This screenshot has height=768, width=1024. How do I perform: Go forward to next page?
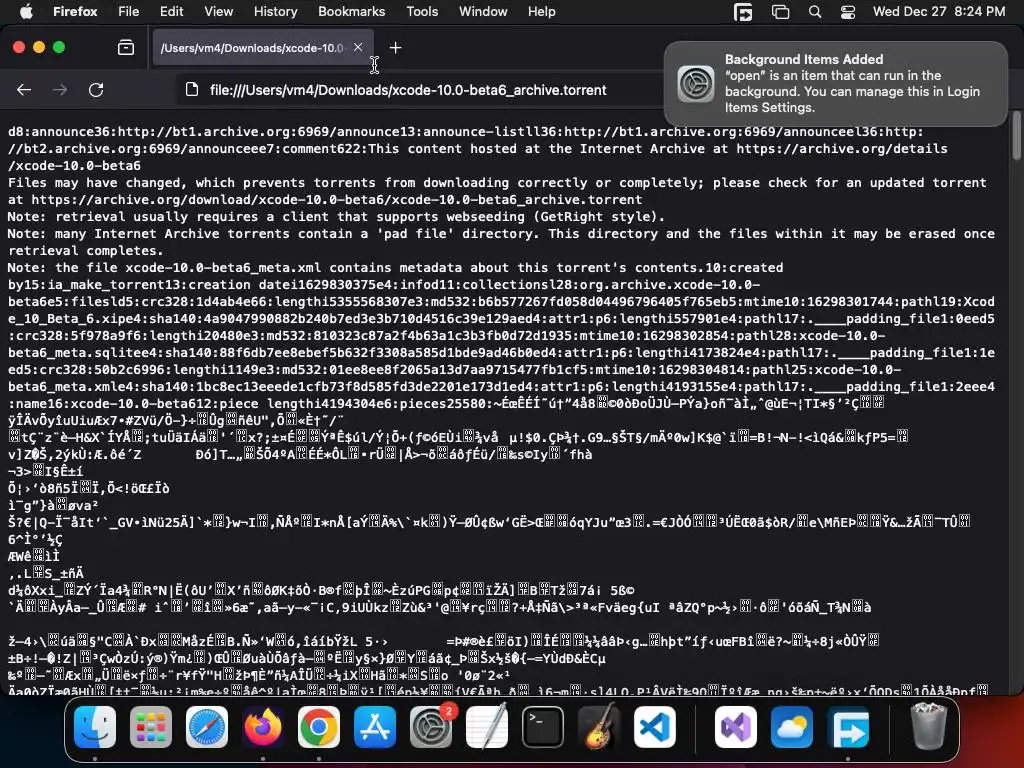(59, 89)
